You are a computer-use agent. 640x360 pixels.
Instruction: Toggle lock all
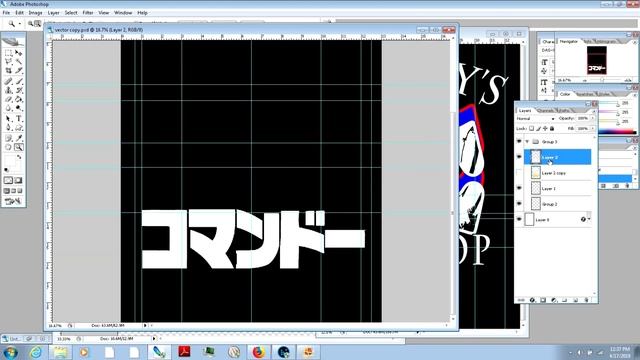552,129
